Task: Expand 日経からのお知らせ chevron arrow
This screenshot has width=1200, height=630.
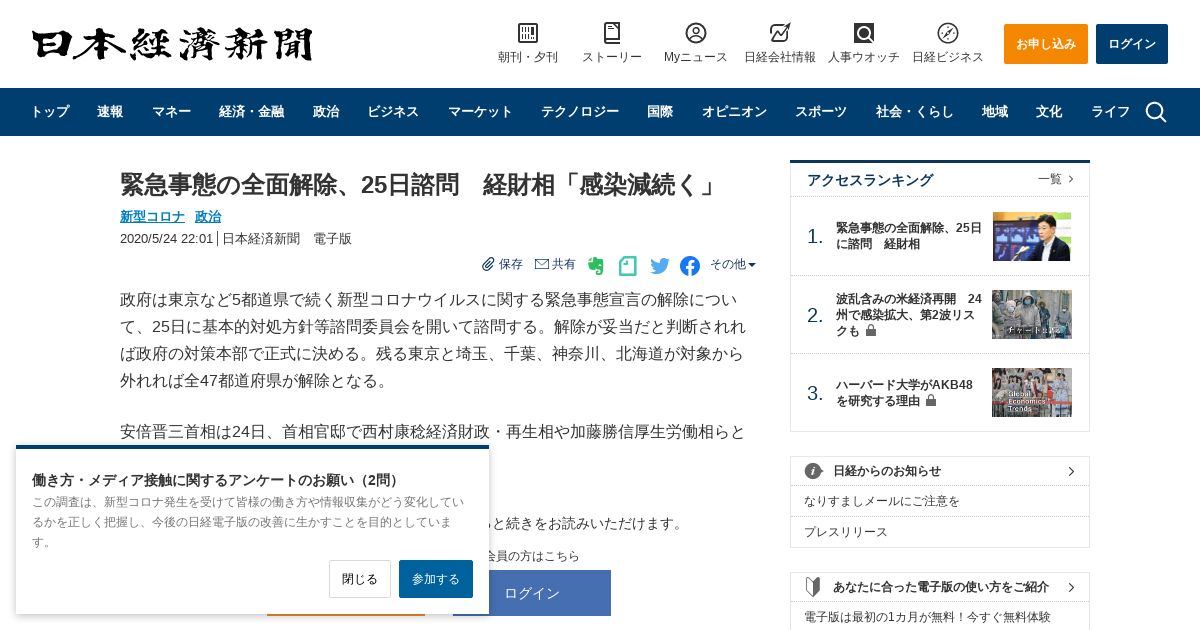Action: click(x=1071, y=471)
